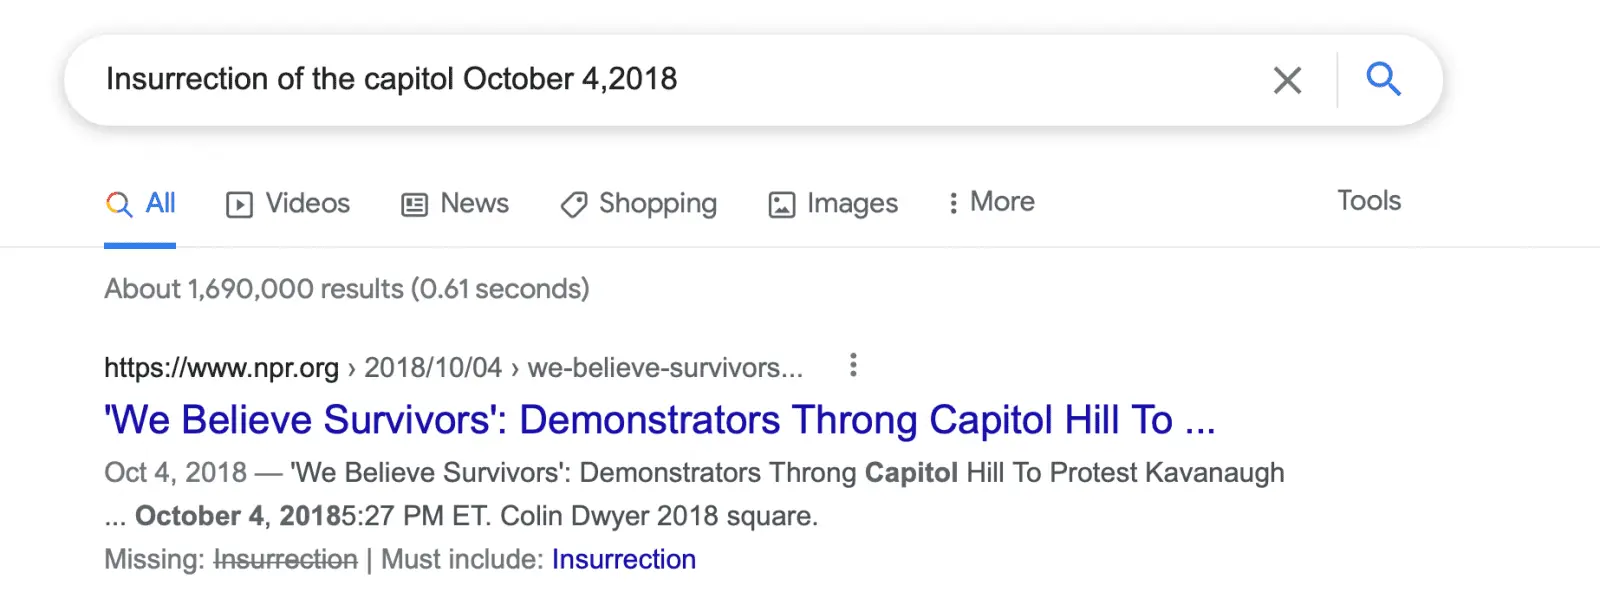Switch to the Shopping tab
Image resolution: width=1600 pixels, height=605 pixels.
pyautogui.click(x=657, y=203)
